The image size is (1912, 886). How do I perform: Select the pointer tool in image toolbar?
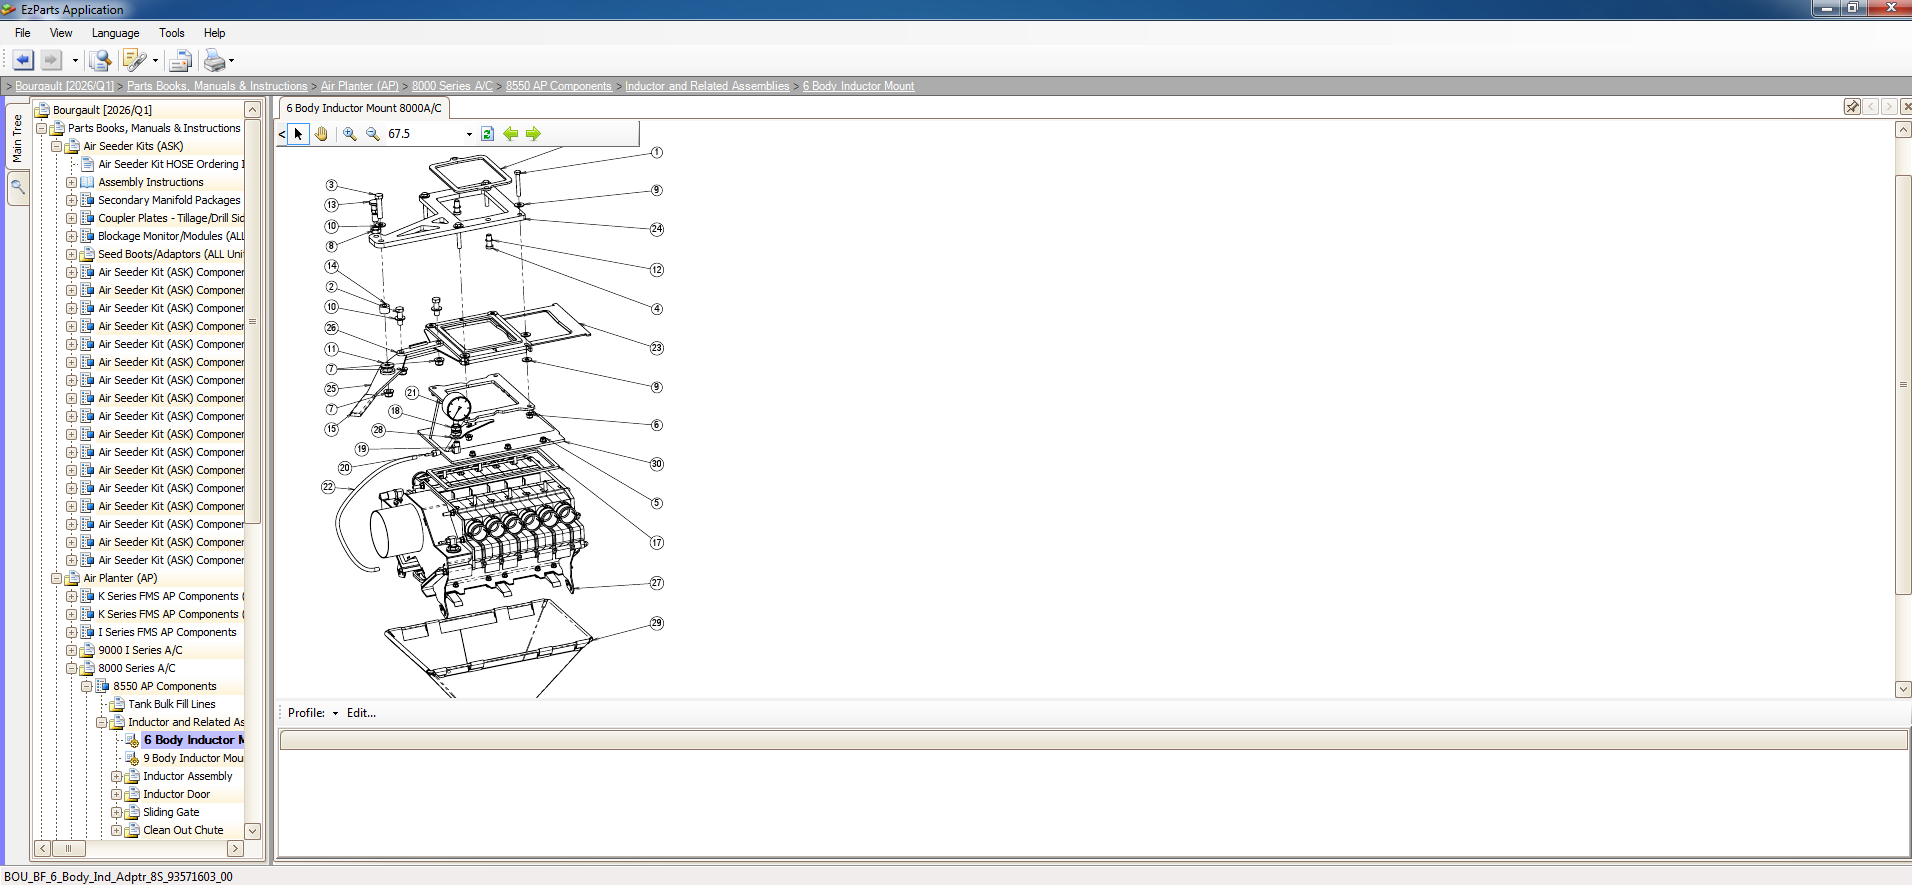pos(298,134)
